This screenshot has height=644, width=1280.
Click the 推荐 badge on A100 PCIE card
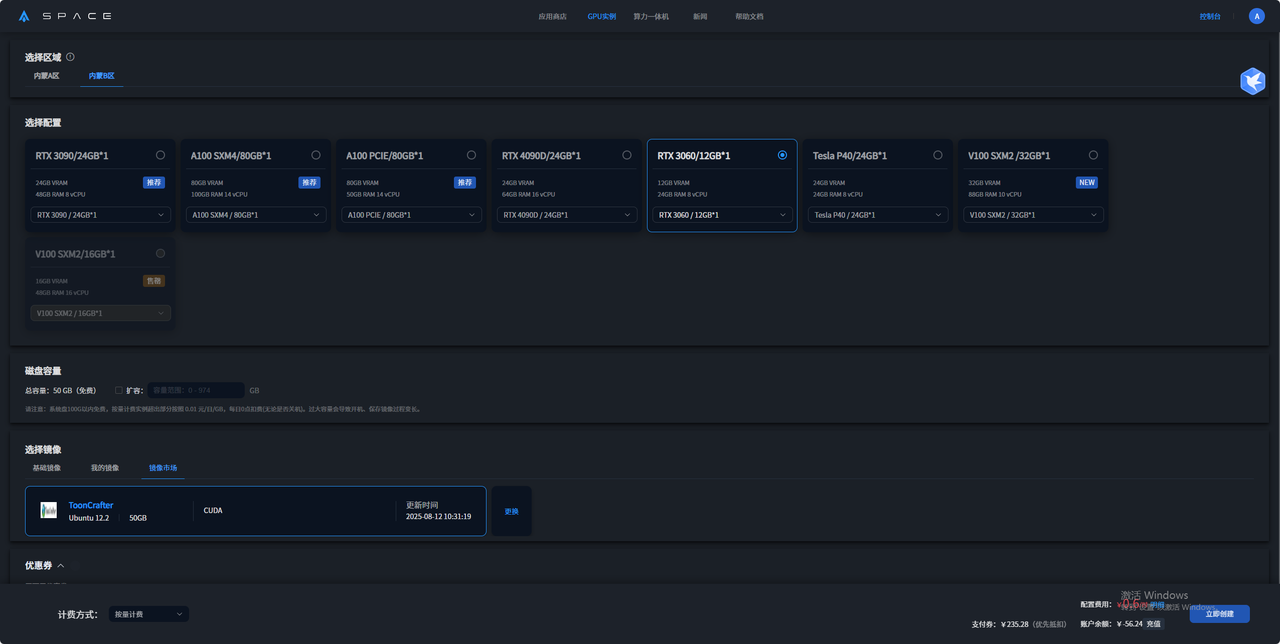click(465, 183)
